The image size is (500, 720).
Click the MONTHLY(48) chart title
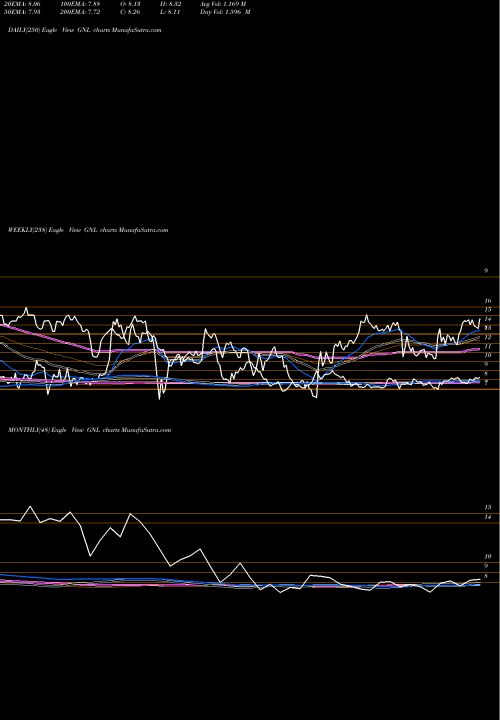[x=90, y=430]
